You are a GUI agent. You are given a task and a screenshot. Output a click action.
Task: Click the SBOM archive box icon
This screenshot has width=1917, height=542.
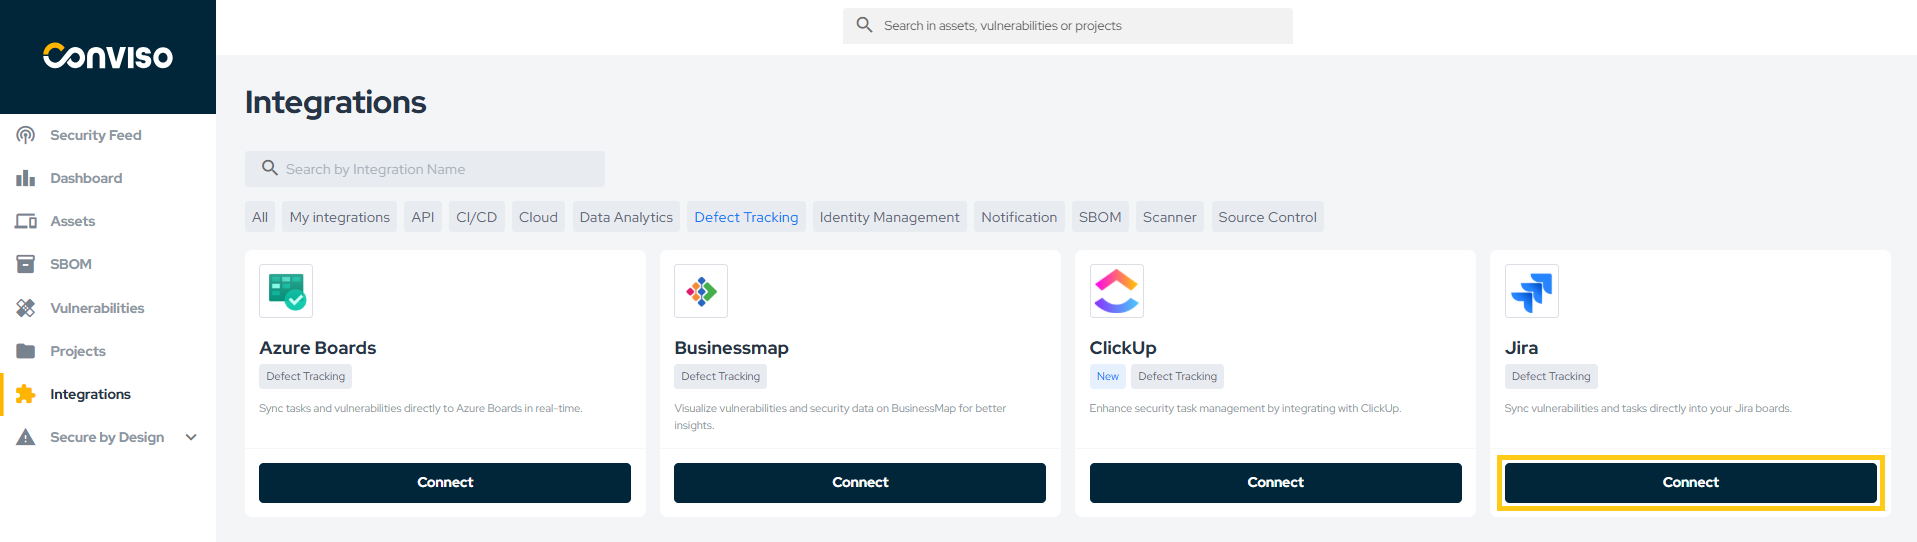tap(26, 264)
